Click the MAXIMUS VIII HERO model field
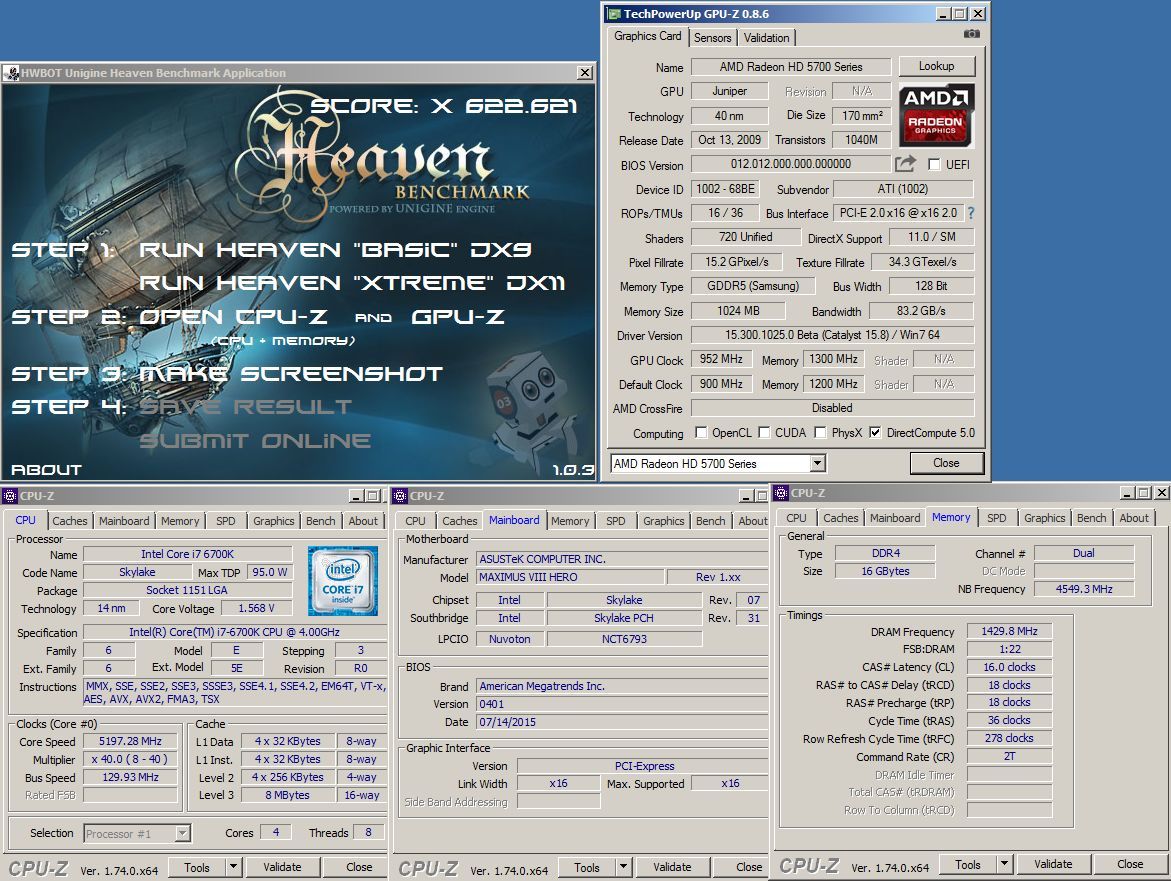The image size is (1171, 881). [x=571, y=577]
